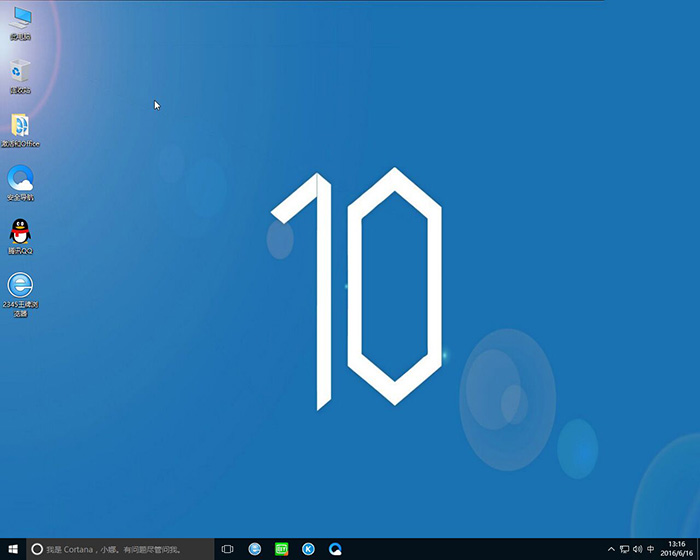Select the Office activation desktop shortcut
The height and width of the screenshot is (560, 700).
(20, 127)
